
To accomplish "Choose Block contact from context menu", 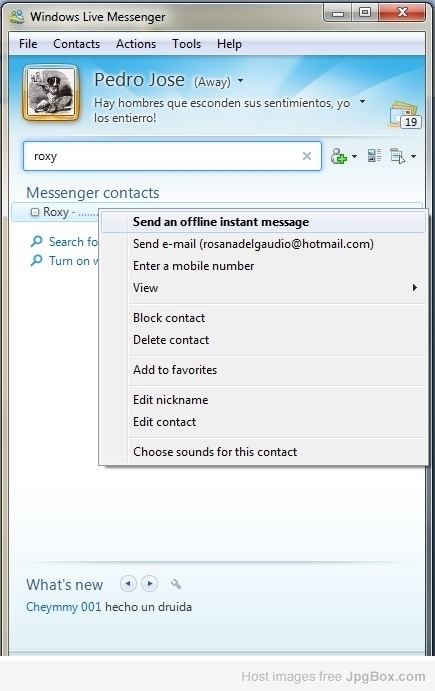I will pyautogui.click(x=169, y=318).
